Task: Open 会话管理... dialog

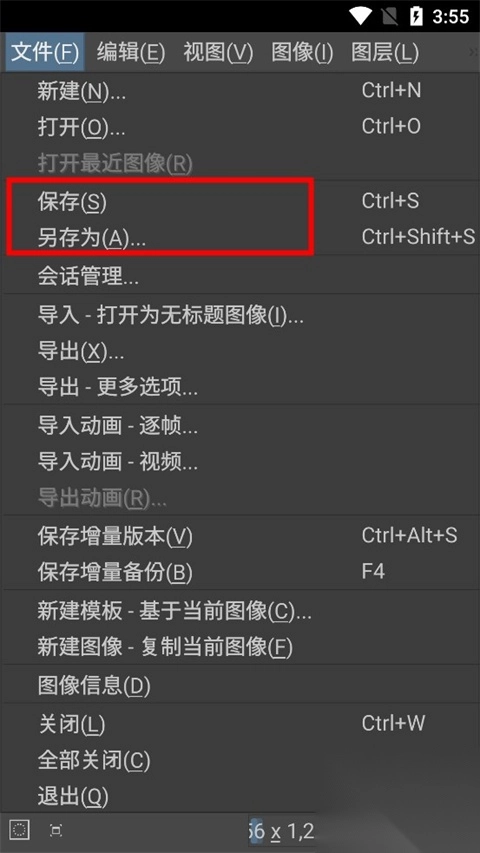Action: pos(240,277)
